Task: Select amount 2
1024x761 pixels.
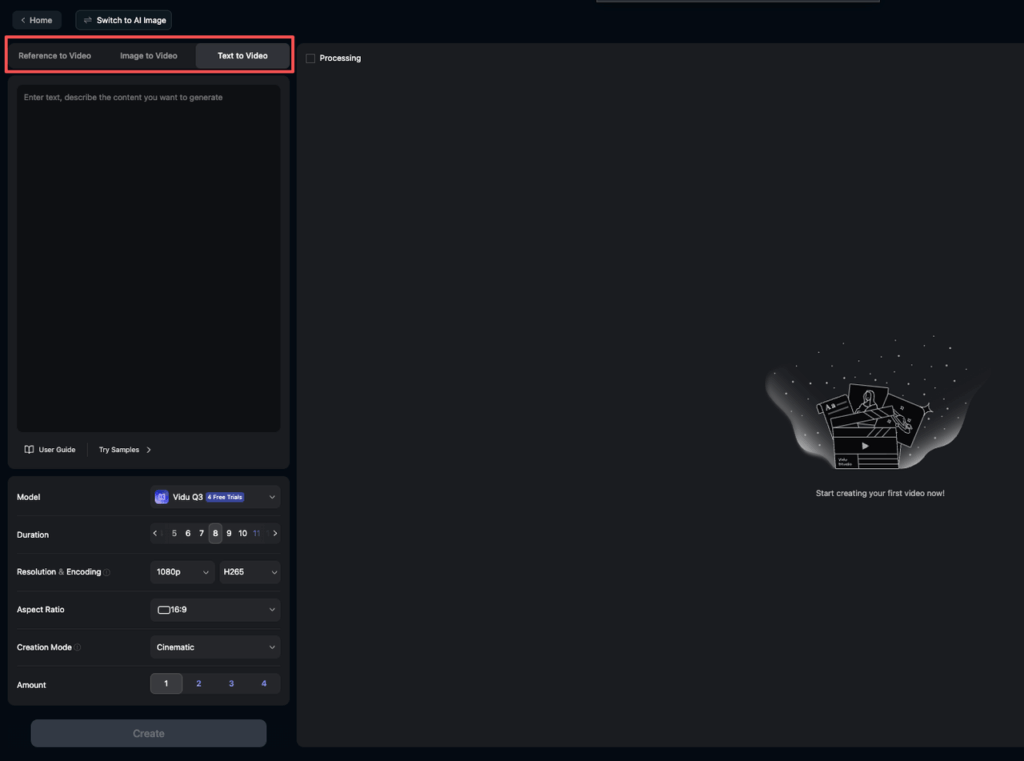Action: 199,684
